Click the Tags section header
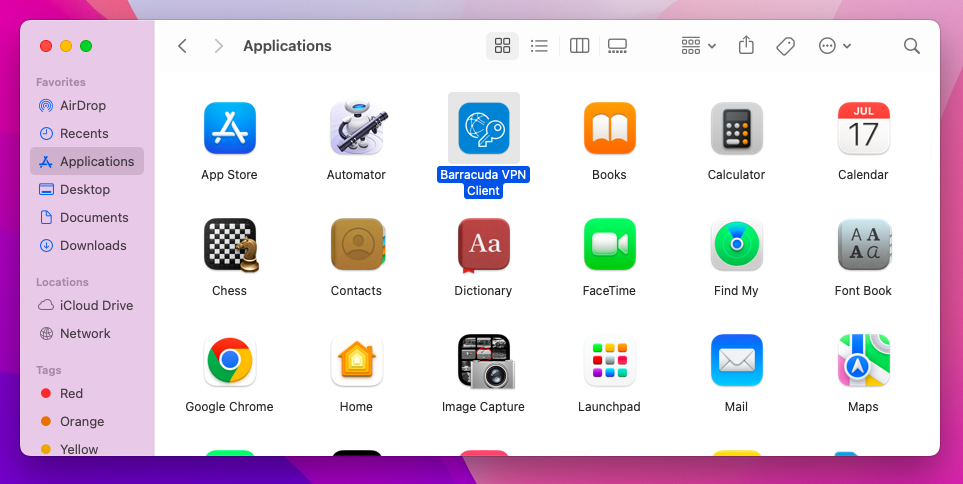The width and height of the screenshot is (963, 484). 49,370
